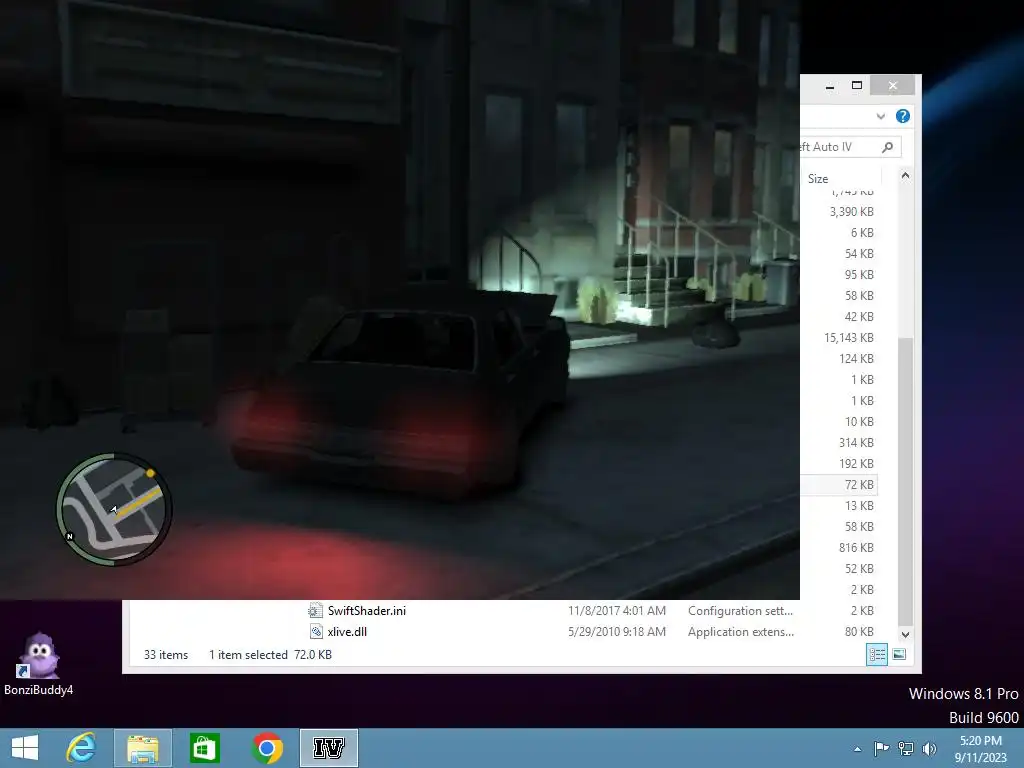Switch to GTA IV taskbar icon
1024x768 pixels.
pyautogui.click(x=328, y=748)
